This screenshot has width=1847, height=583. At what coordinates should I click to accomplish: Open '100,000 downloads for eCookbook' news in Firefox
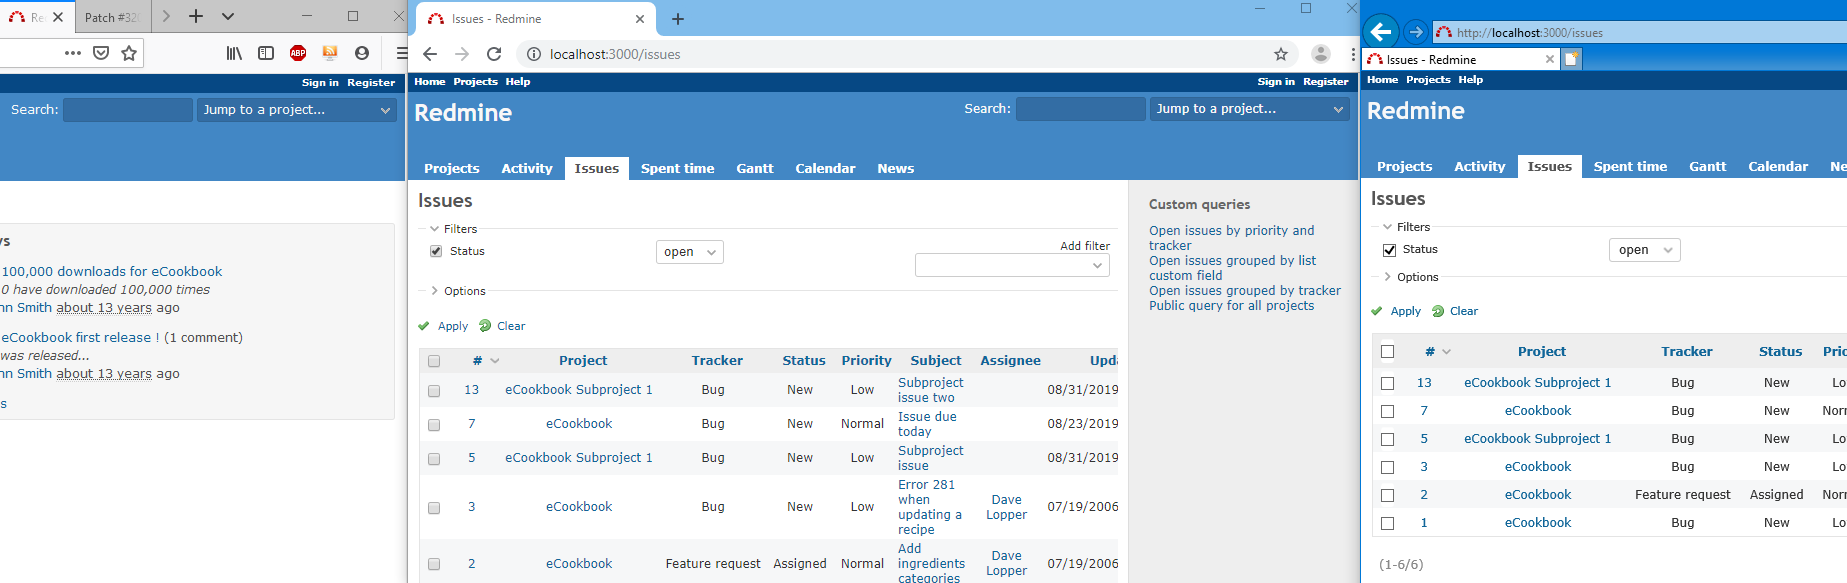coord(112,271)
